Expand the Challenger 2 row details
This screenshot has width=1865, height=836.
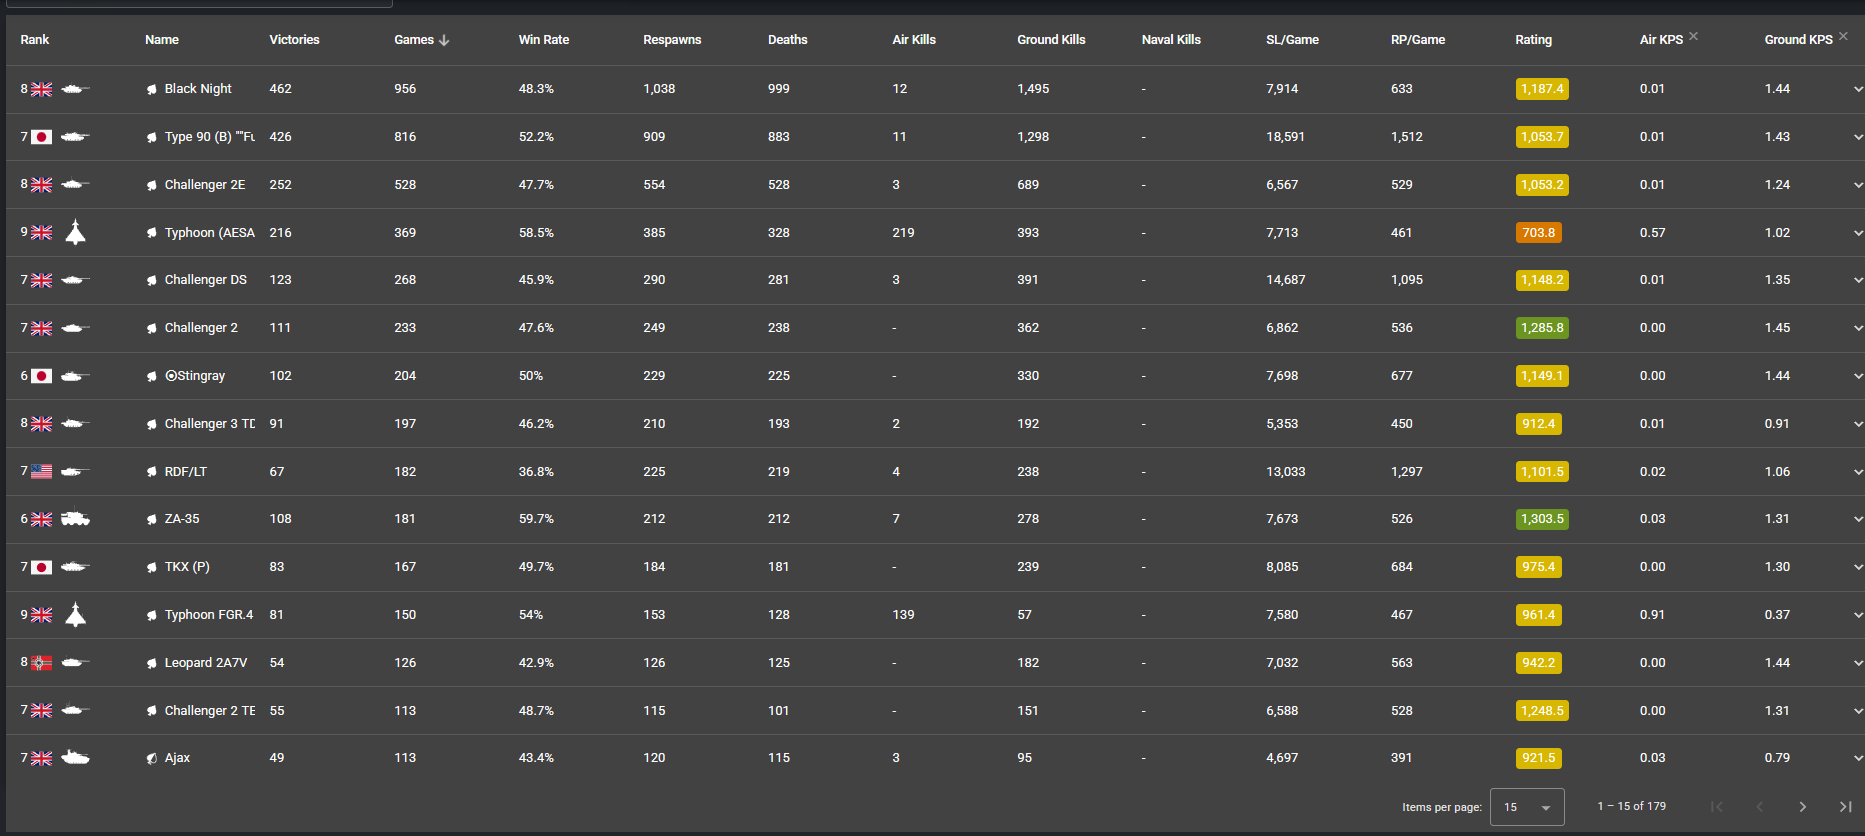click(x=1857, y=328)
